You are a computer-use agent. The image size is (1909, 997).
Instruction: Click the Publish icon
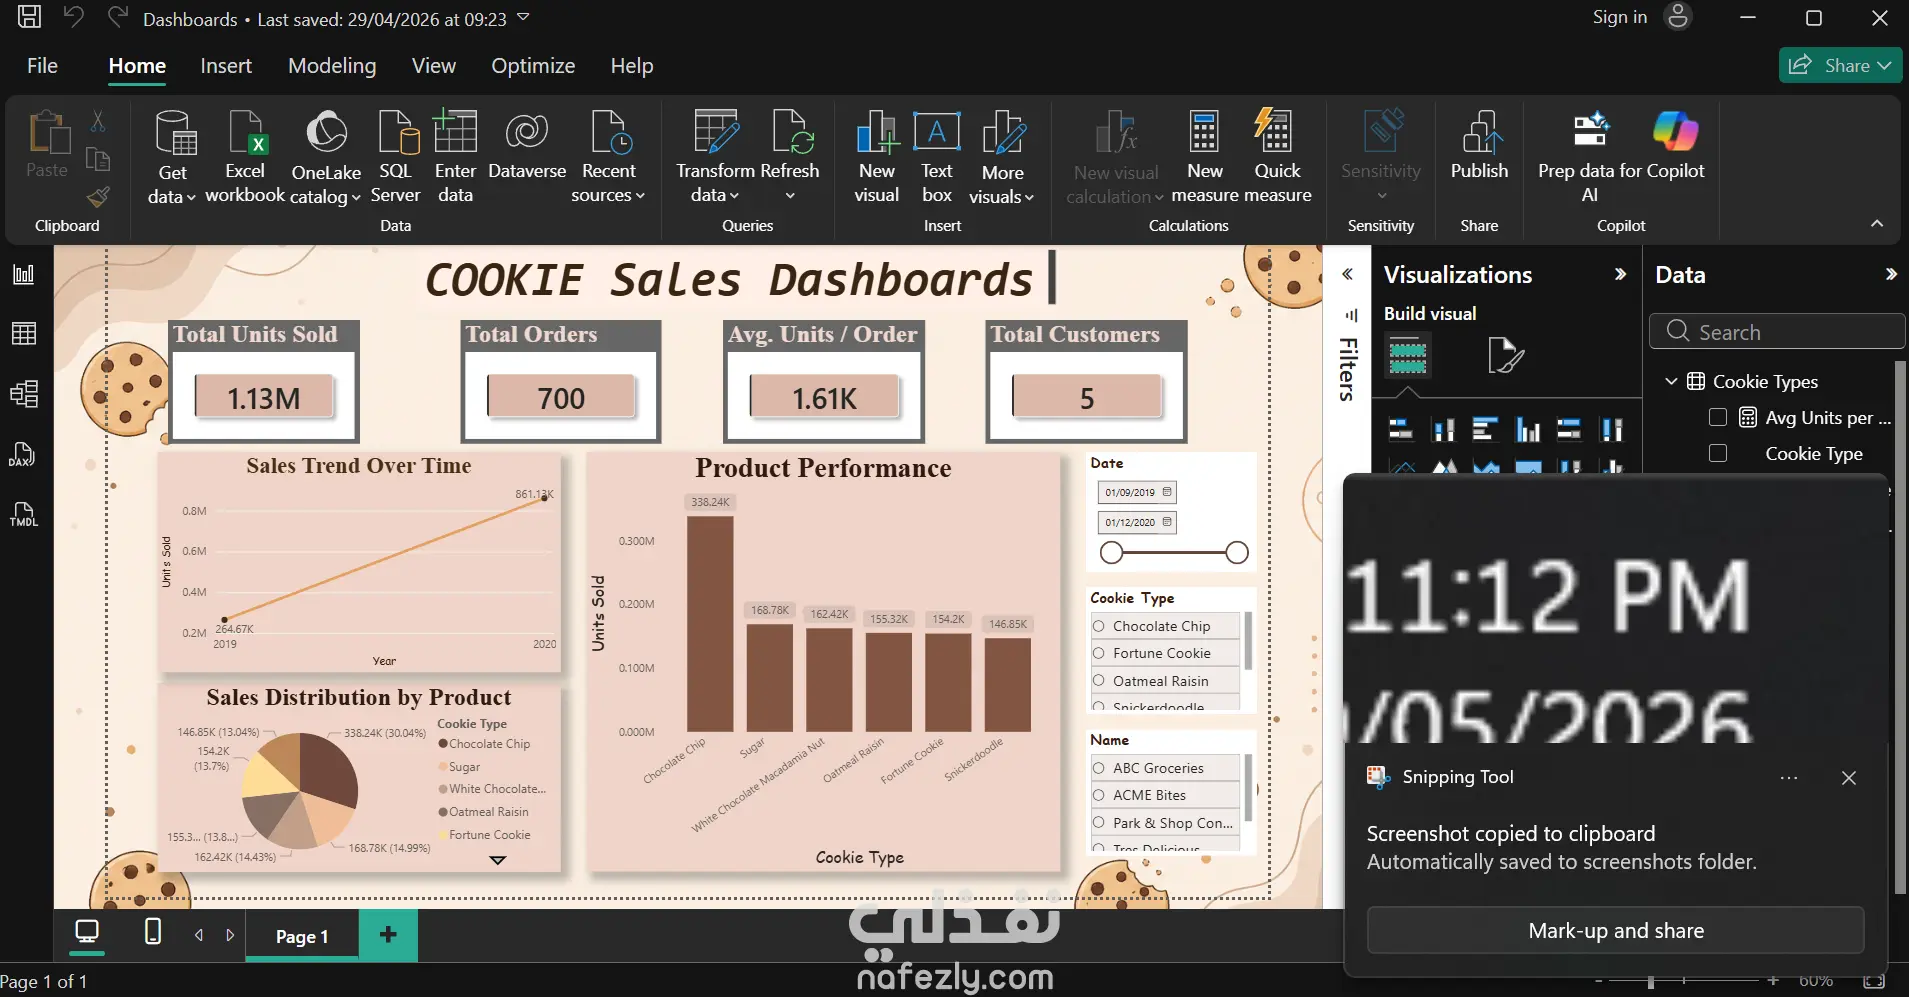1480,132
